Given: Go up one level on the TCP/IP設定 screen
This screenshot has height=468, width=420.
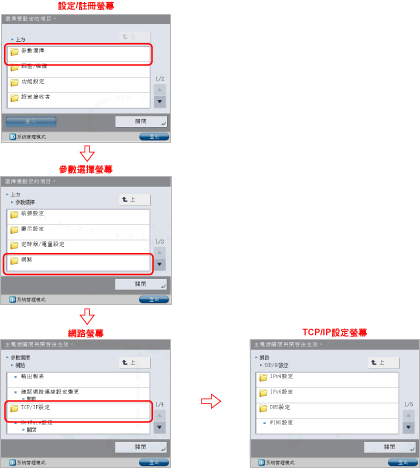Looking at the screenshot, I should click(384, 363).
